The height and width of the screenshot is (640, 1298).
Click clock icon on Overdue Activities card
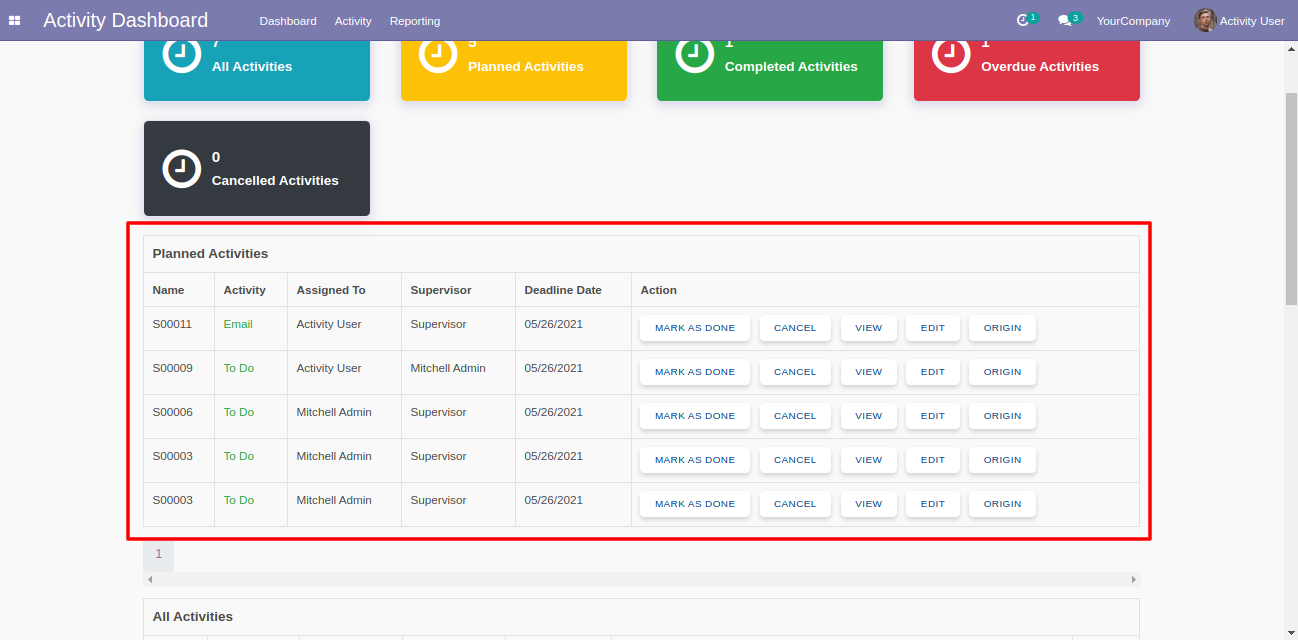tap(951, 54)
